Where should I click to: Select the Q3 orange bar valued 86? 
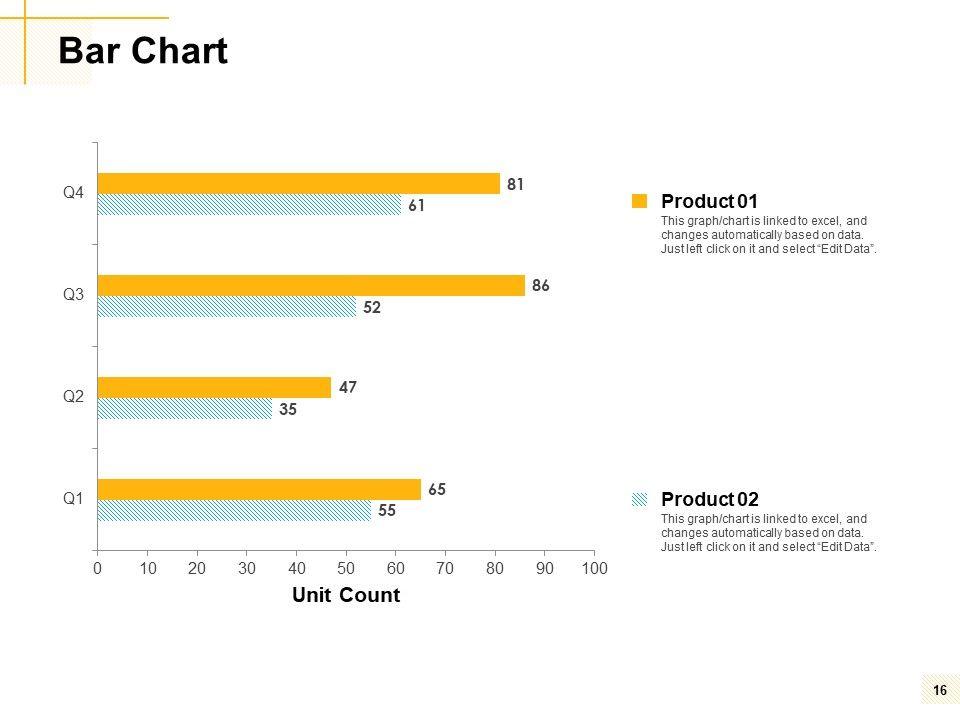coord(311,285)
